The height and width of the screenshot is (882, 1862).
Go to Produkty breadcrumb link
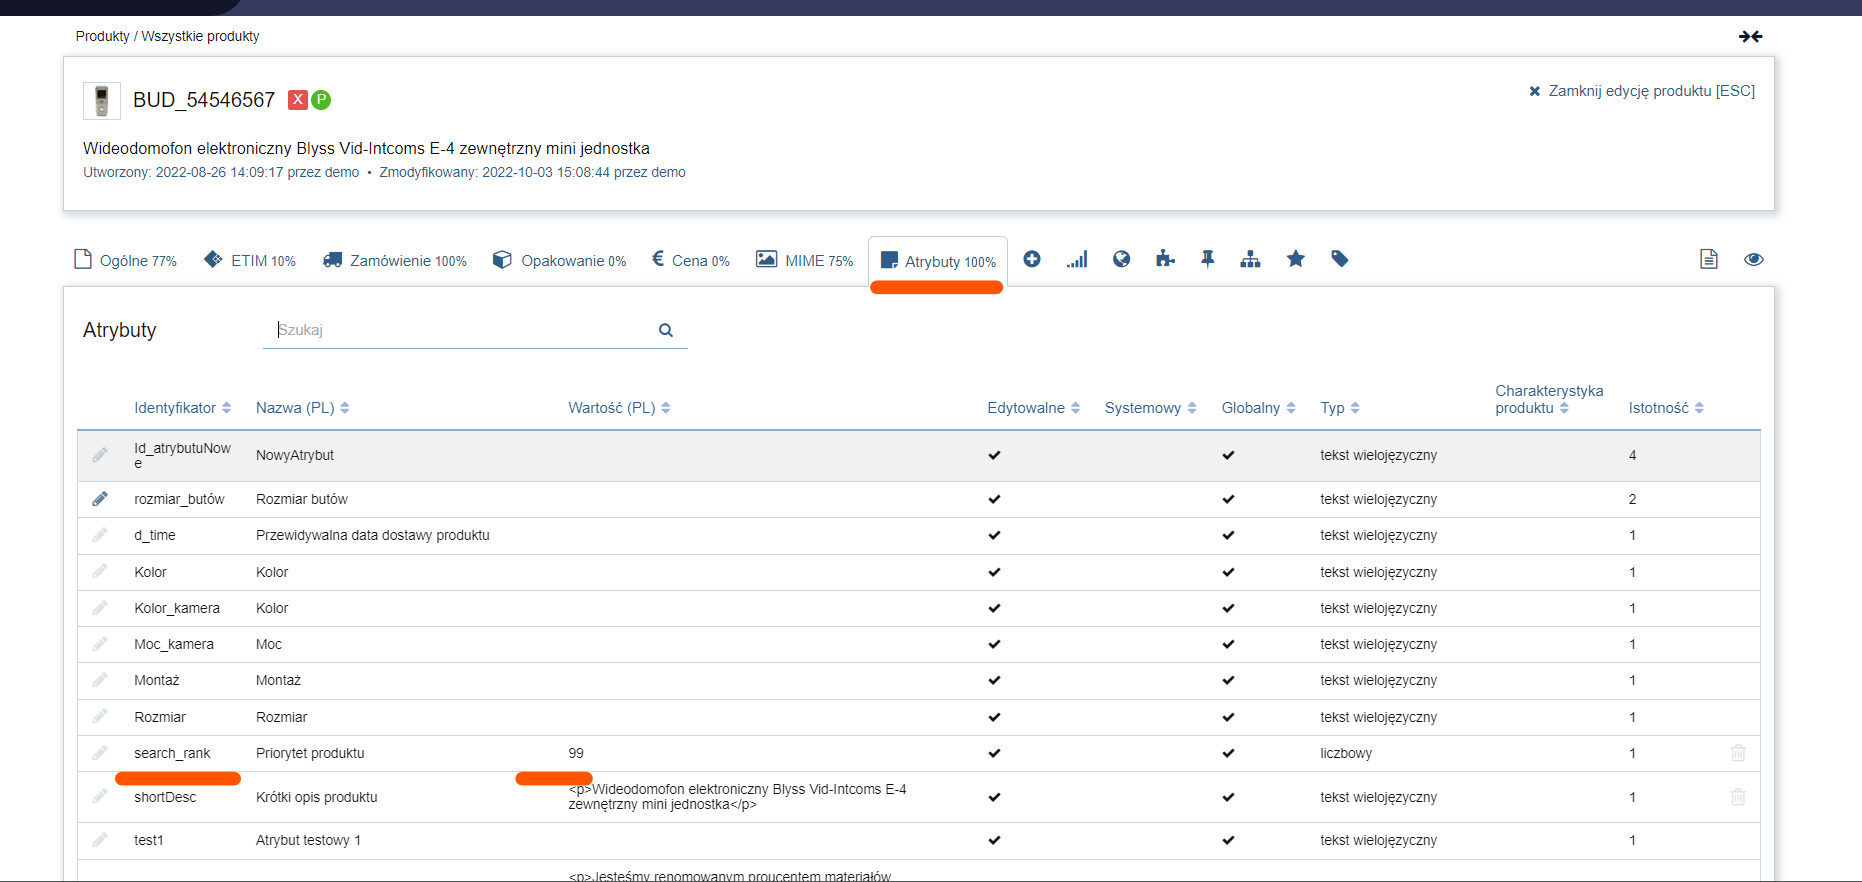coord(103,36)
